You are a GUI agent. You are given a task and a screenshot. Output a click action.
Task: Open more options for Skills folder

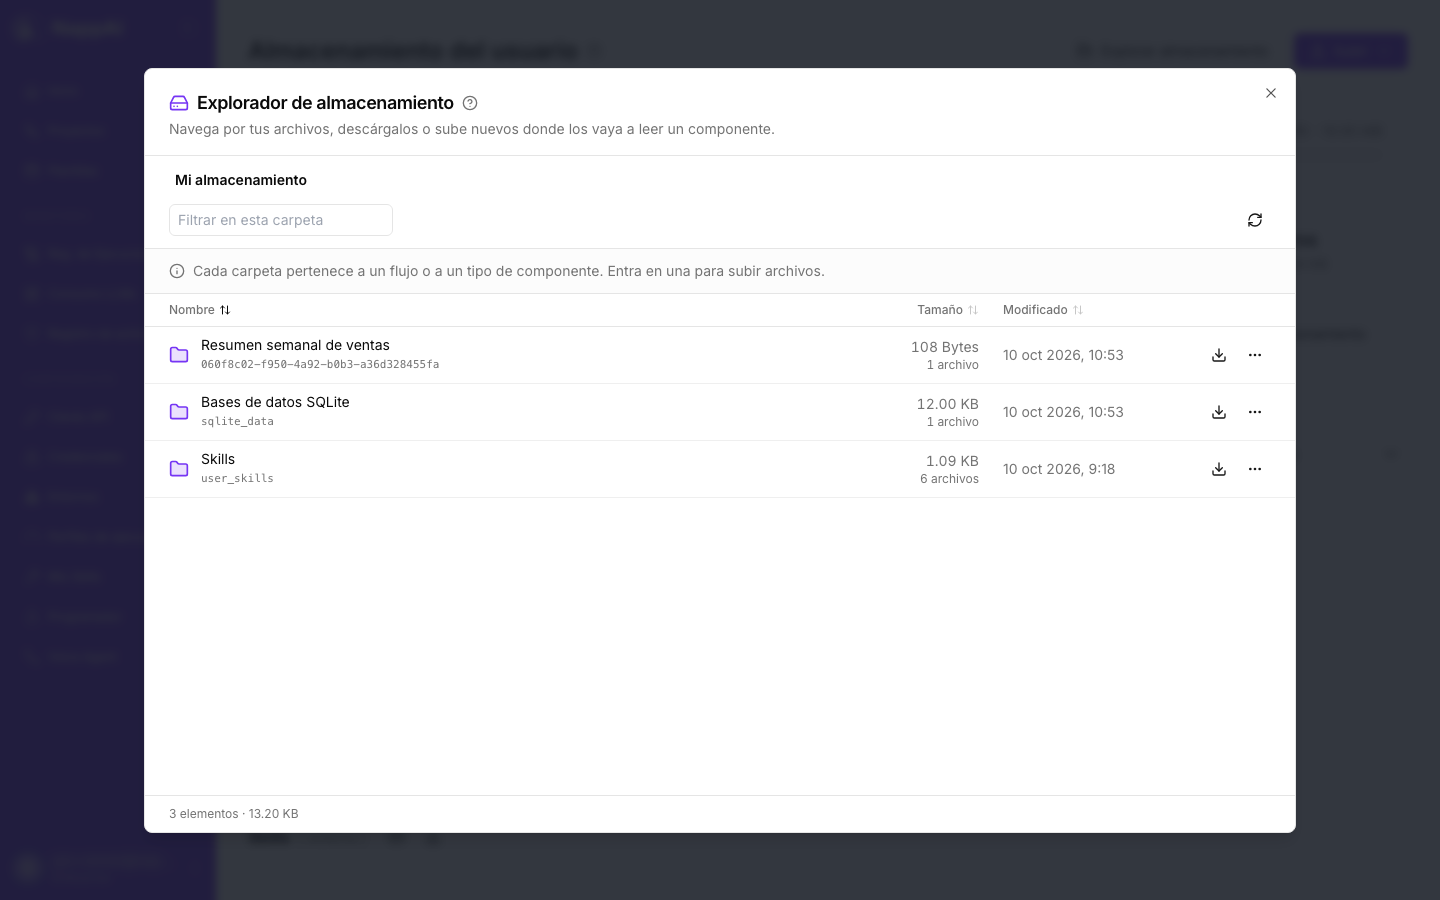coord(1255,469)
